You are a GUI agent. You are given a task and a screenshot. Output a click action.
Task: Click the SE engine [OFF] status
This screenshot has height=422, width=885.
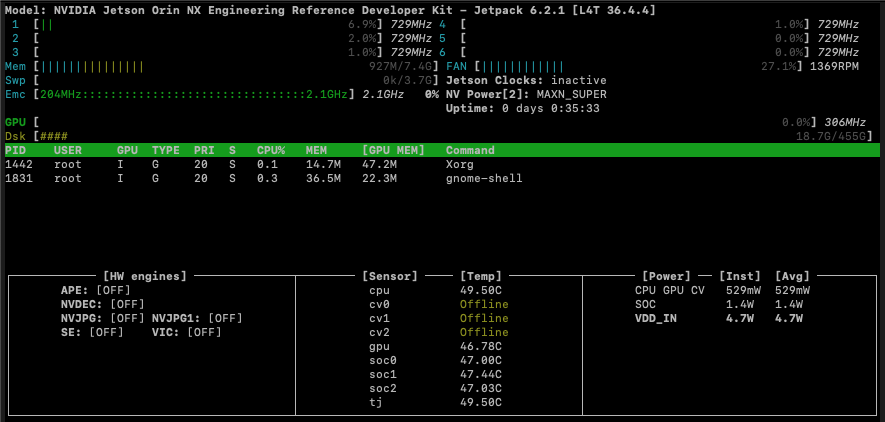106,332
